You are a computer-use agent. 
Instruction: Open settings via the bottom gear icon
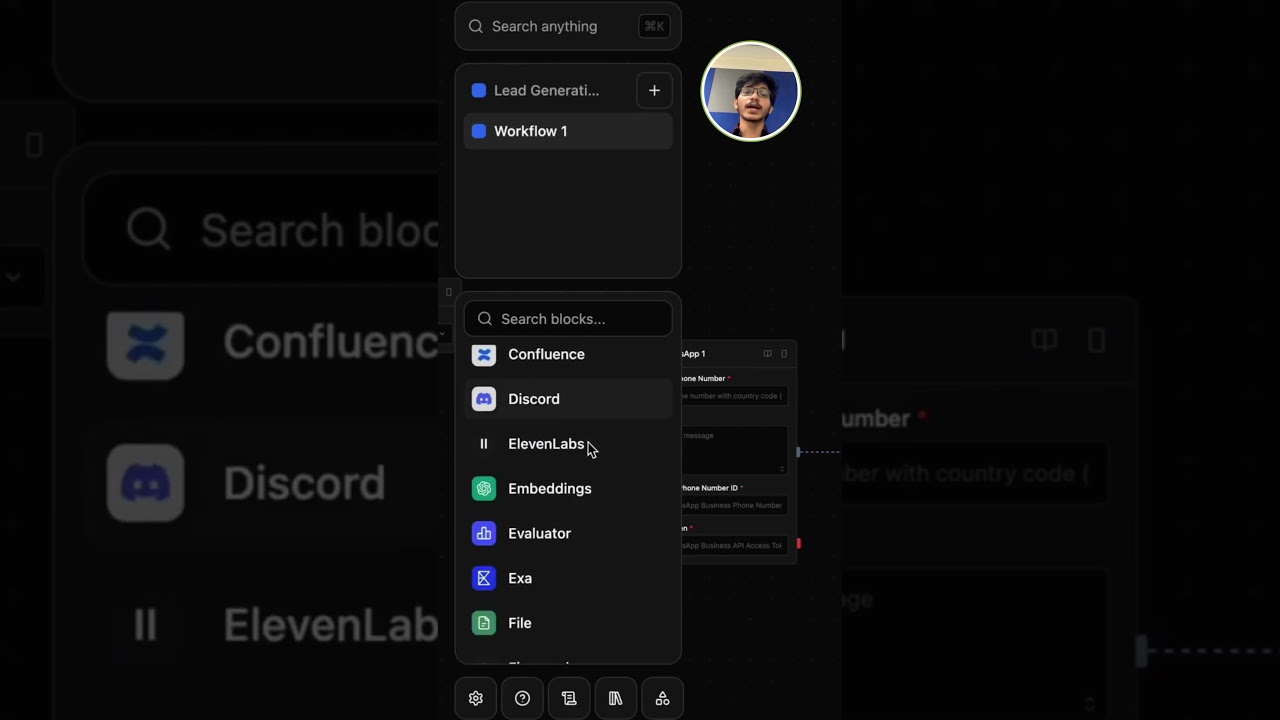pos(476,699)
